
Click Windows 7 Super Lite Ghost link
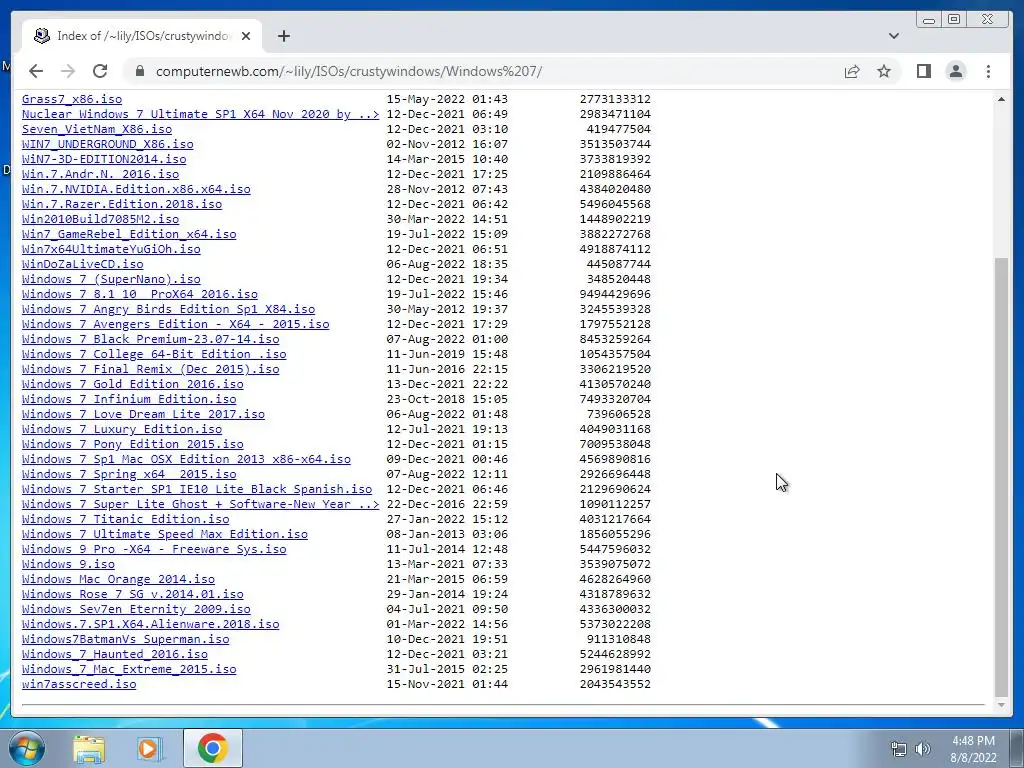pos(200,505)
